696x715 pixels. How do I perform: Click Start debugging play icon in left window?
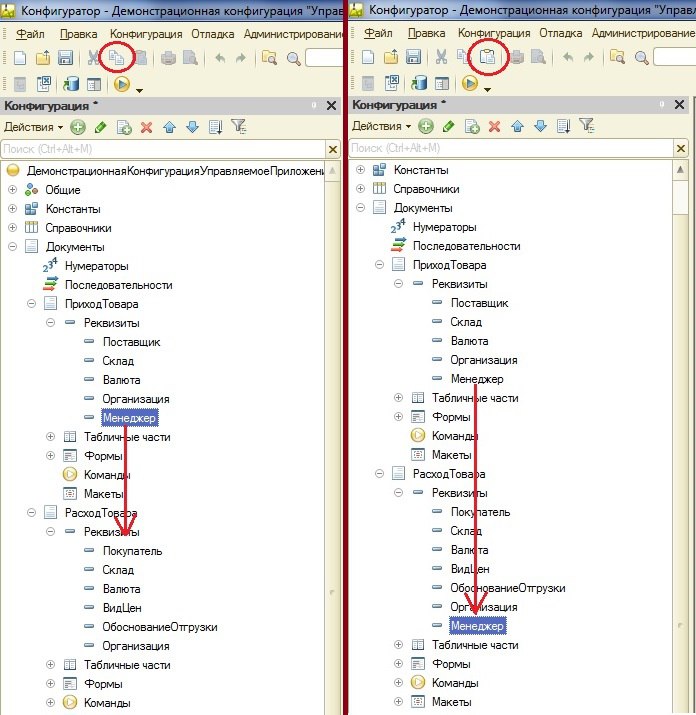[x=122, y=84]
